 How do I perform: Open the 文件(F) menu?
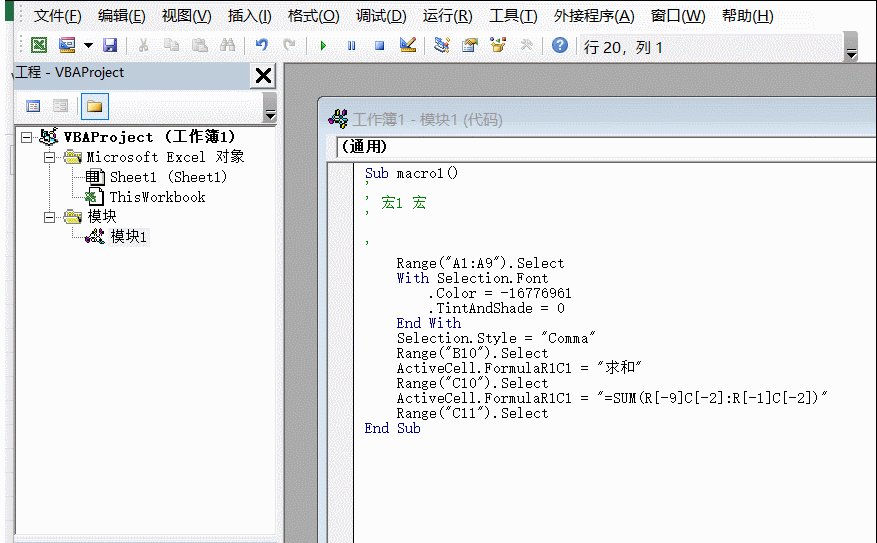point(58,16)
